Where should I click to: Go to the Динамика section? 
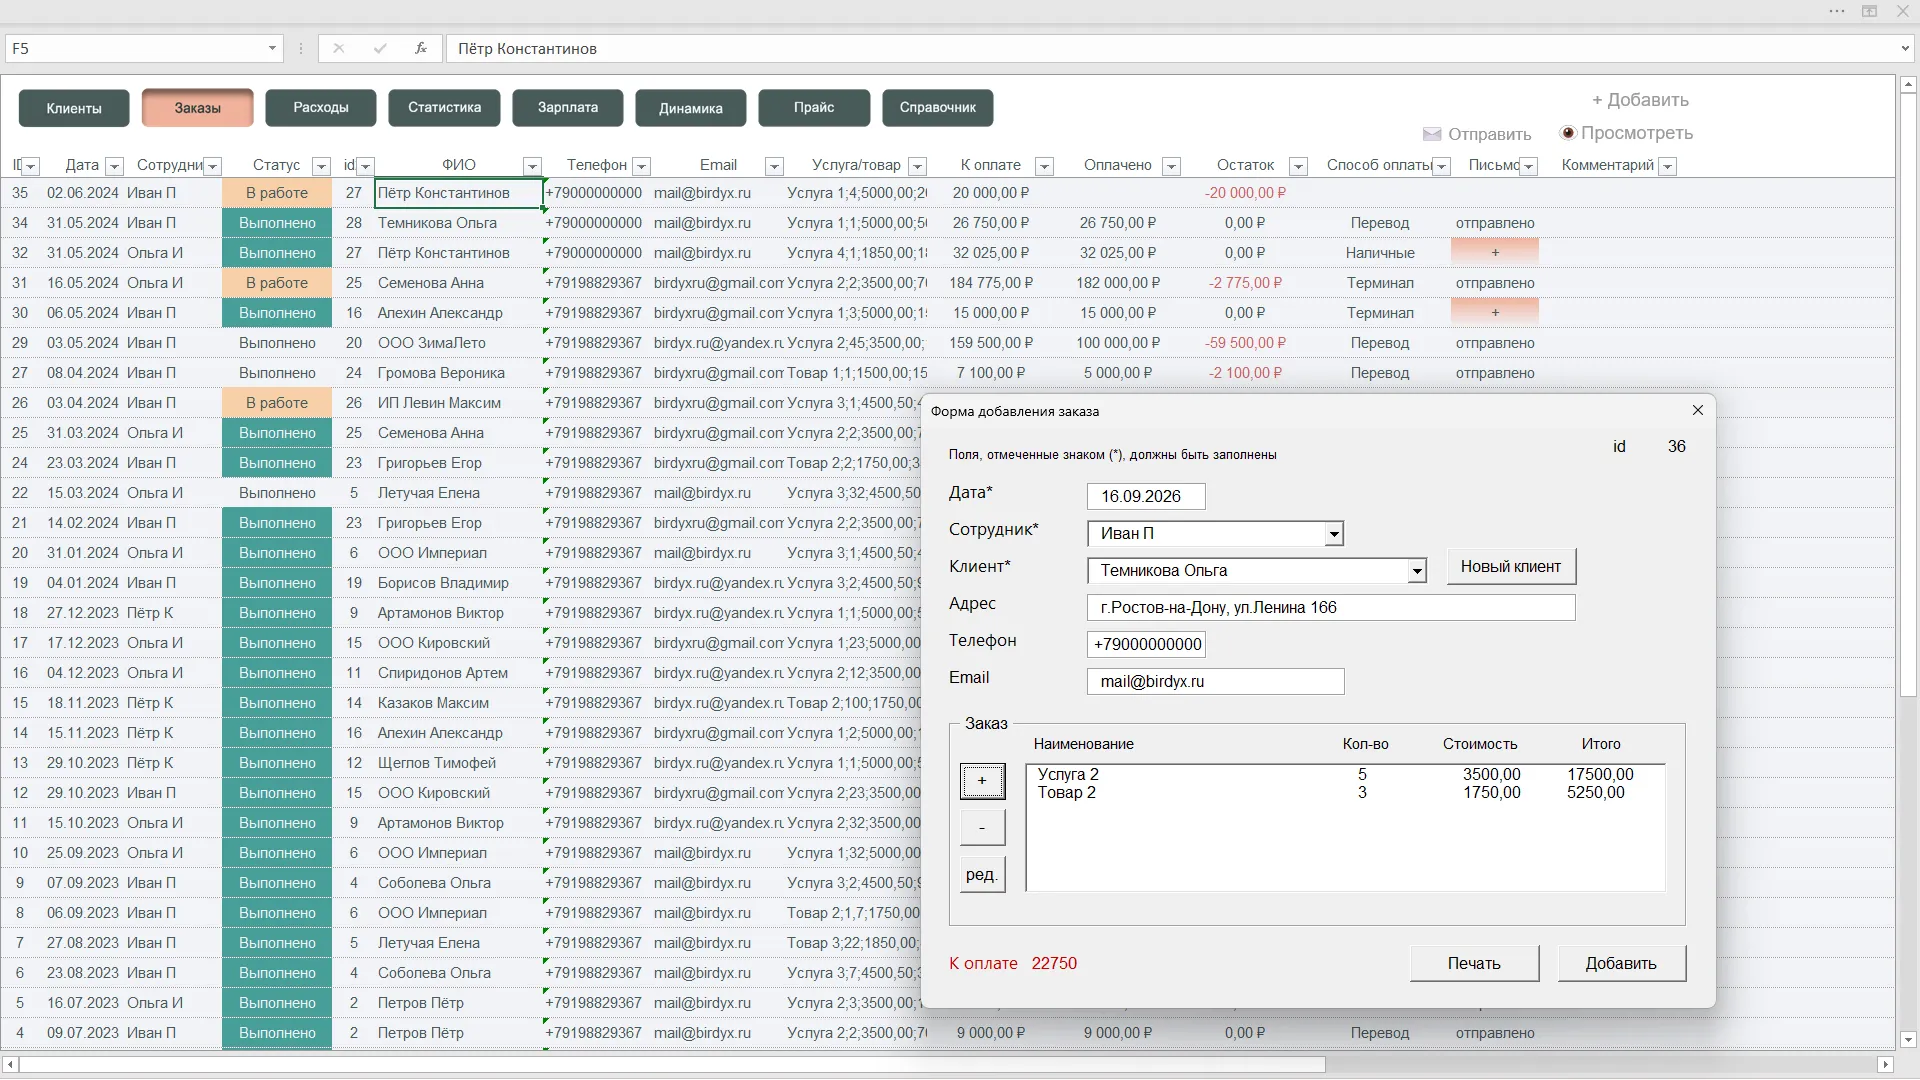coord(691,108)
